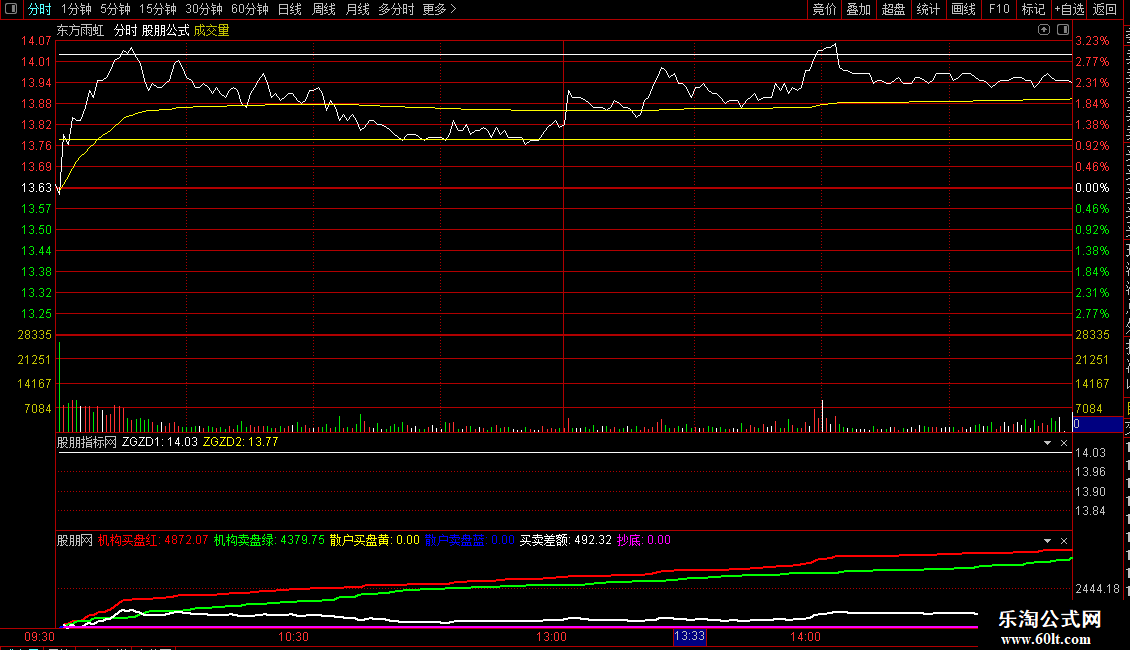Click the 13.63 previous close price label

click(36, 188)
